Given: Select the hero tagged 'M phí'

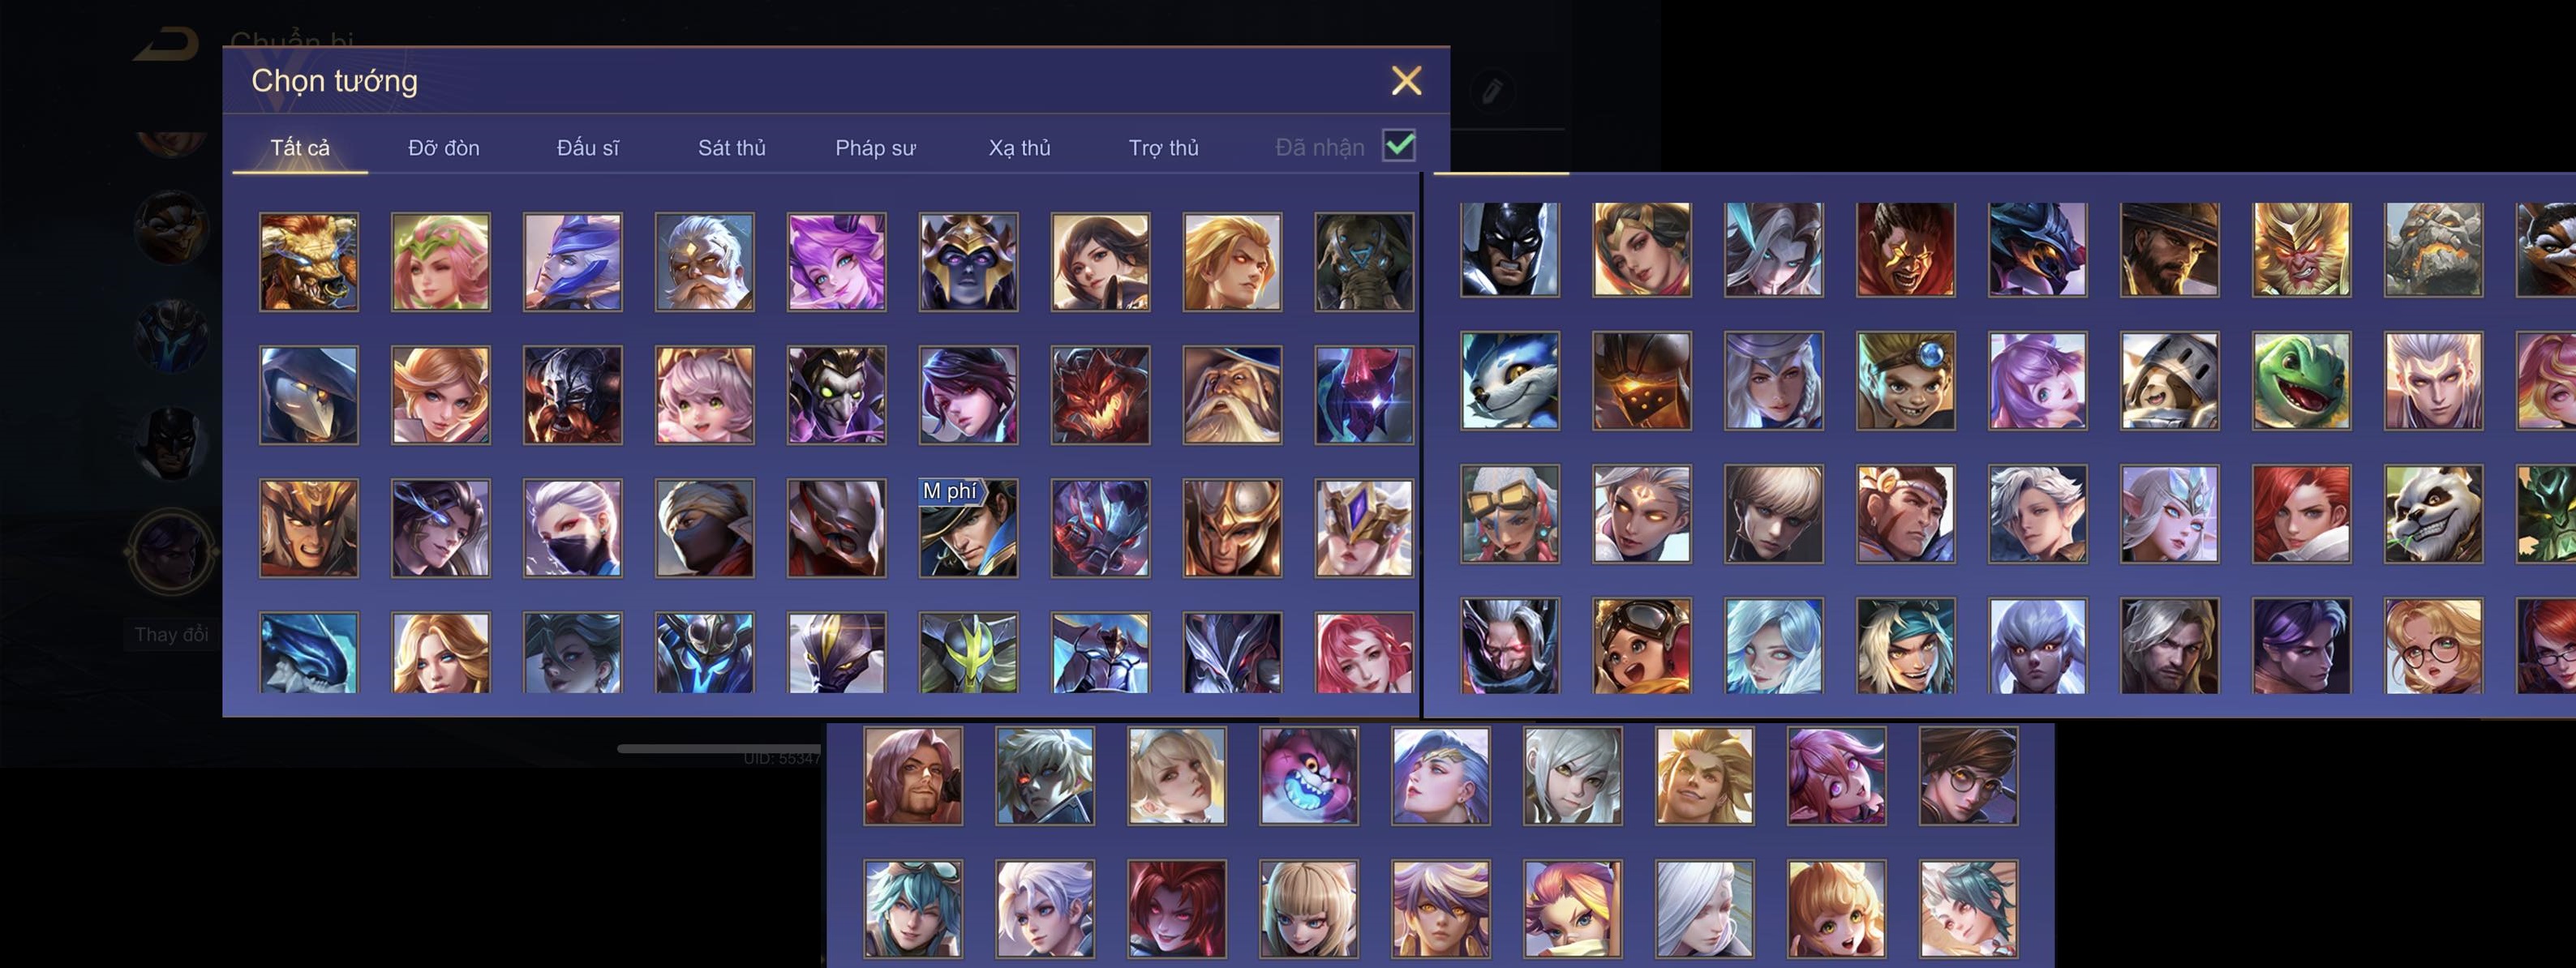Looking at the screenshot, I should coord(968,528).
